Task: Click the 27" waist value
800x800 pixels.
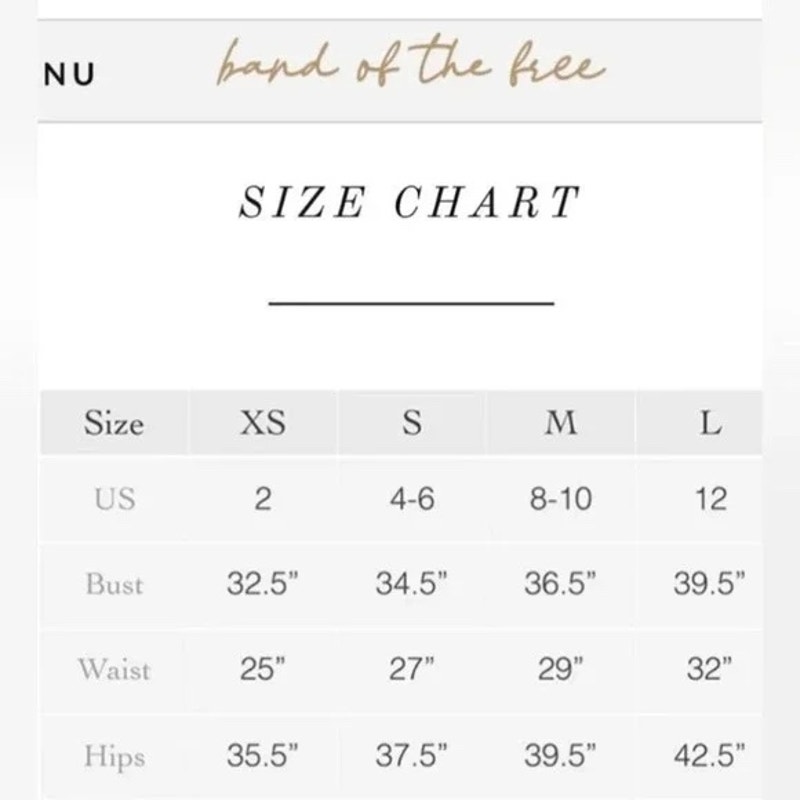Action: [411, 669]
